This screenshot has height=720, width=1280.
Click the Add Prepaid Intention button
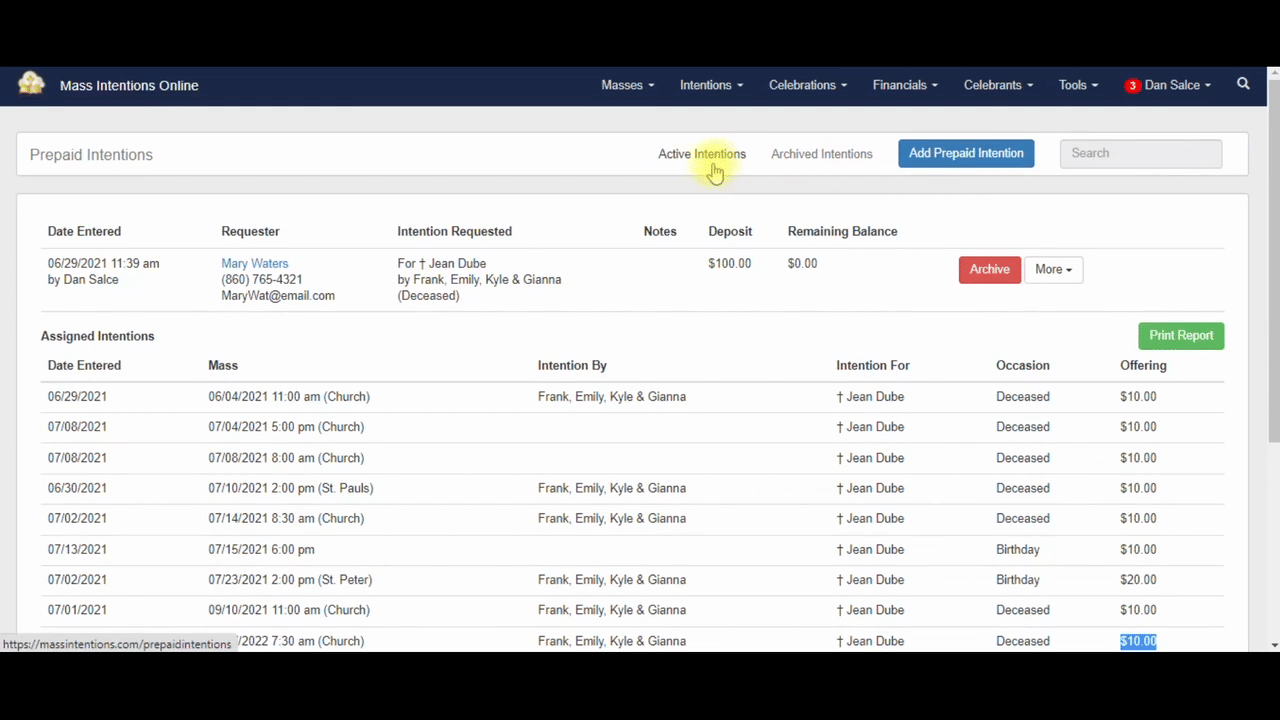point(966,153)
